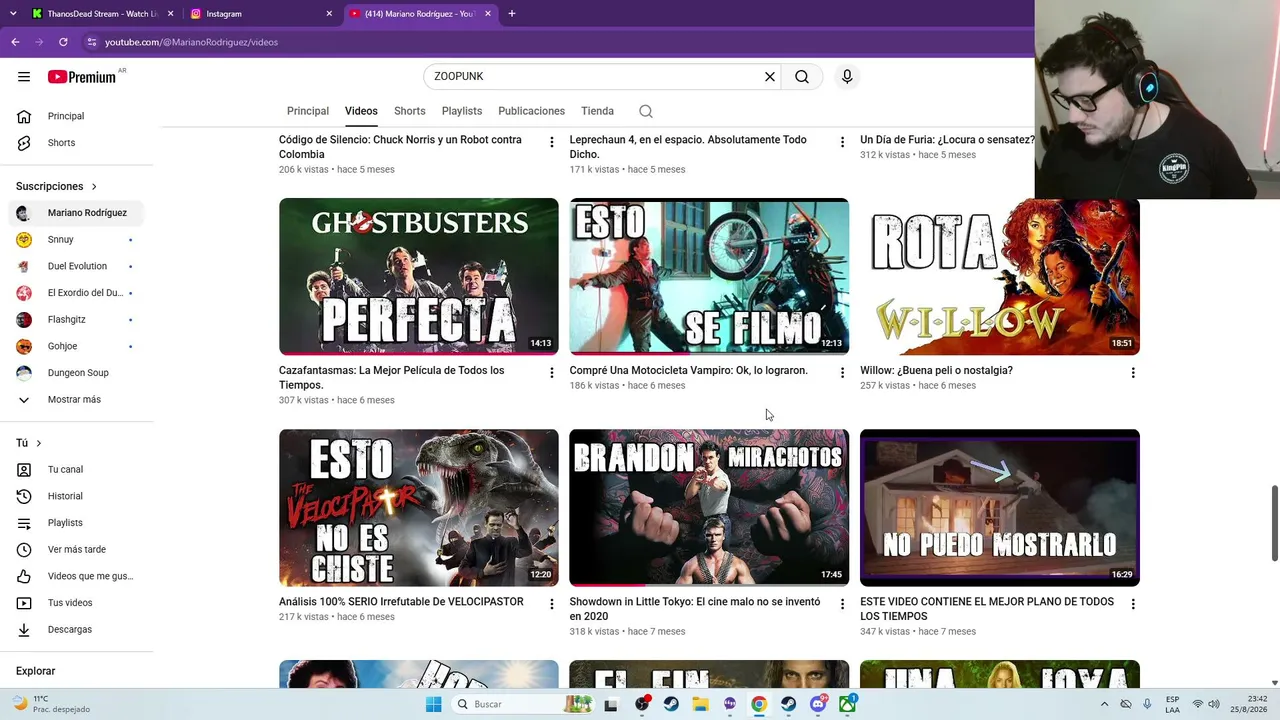The height and width of the screenshot is (720, 1280).
Task: Open options menu for Leprechaun 4 video
Action: [x=842, y=142]
